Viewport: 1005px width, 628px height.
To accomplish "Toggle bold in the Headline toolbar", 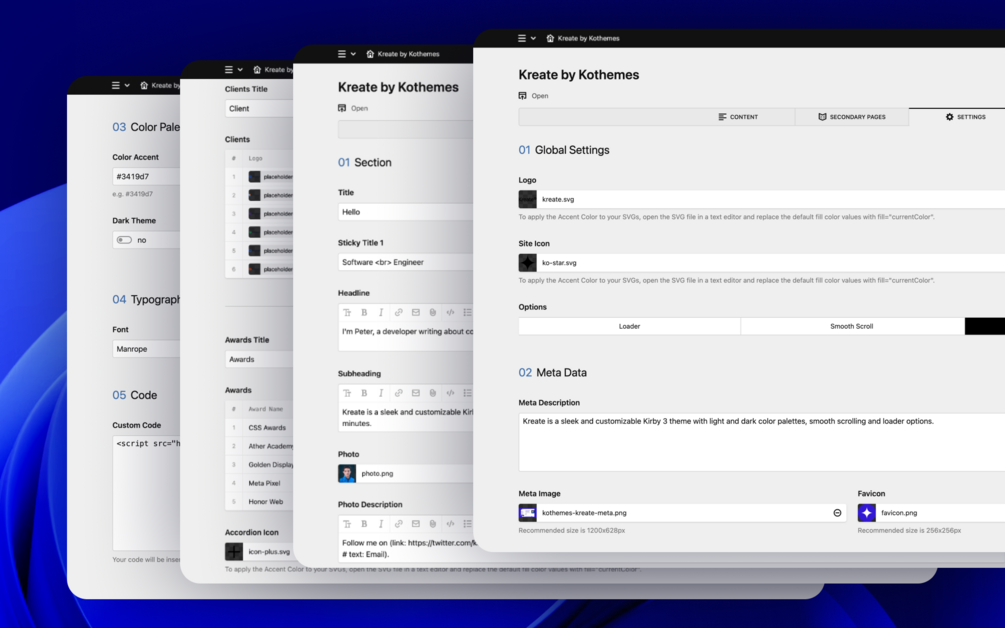I will click(364, 313).
